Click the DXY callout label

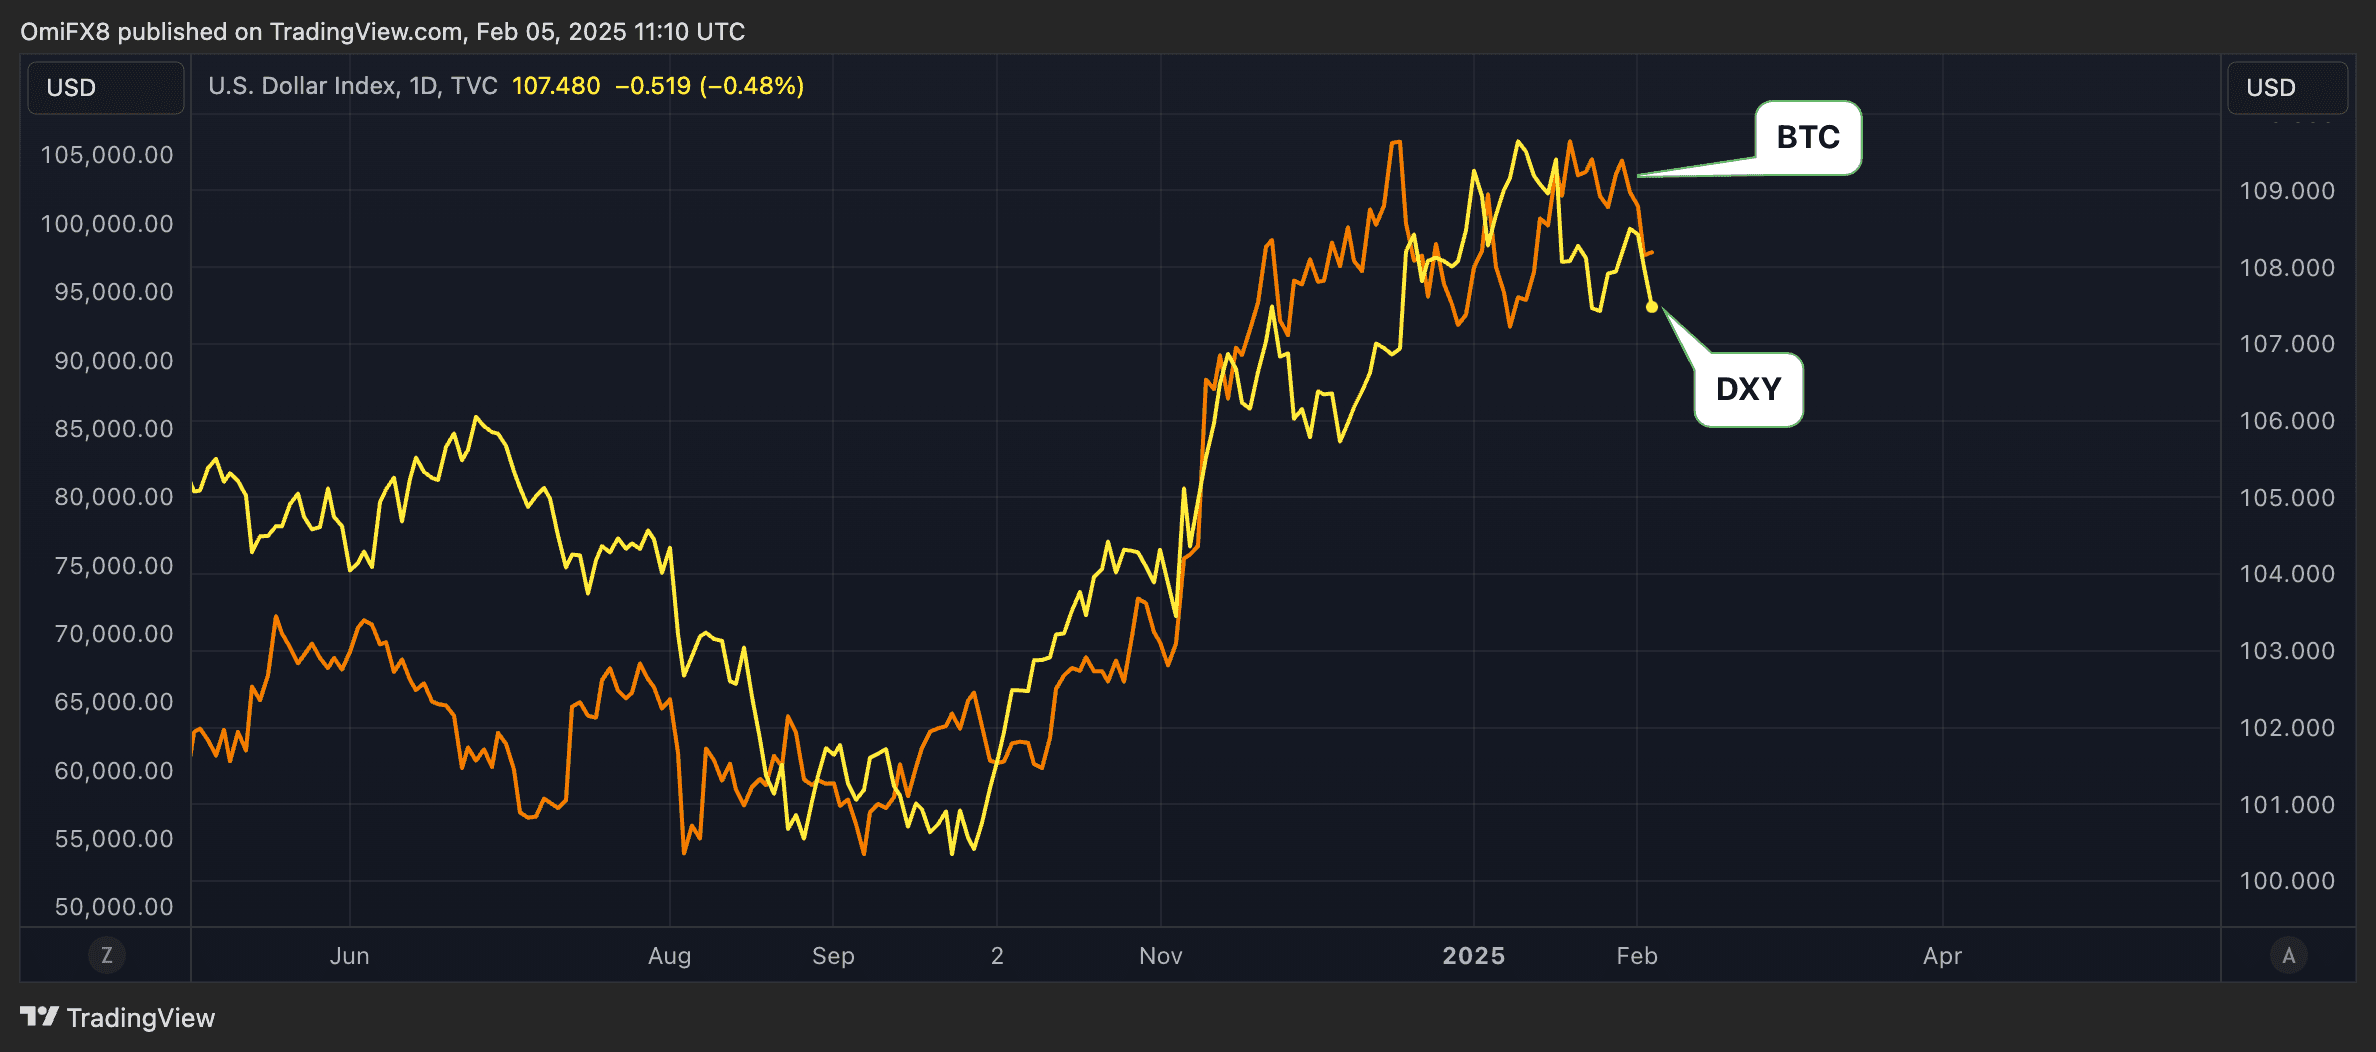click(1748, 389)
